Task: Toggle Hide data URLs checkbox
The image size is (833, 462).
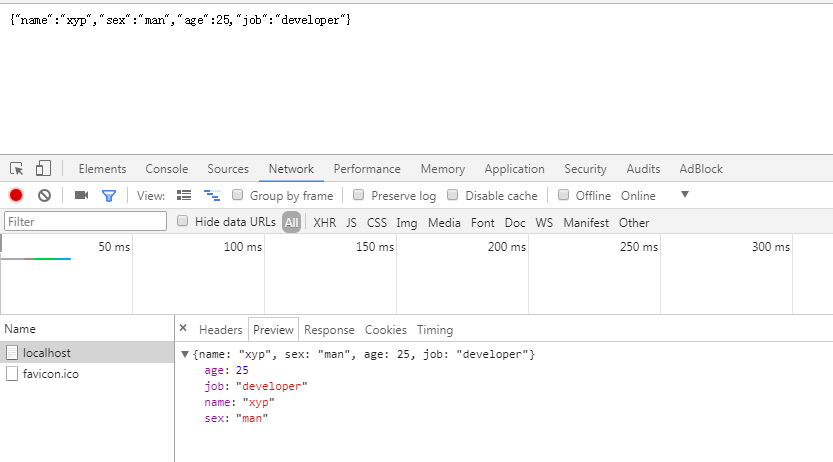Action: [x=182, y=221]
